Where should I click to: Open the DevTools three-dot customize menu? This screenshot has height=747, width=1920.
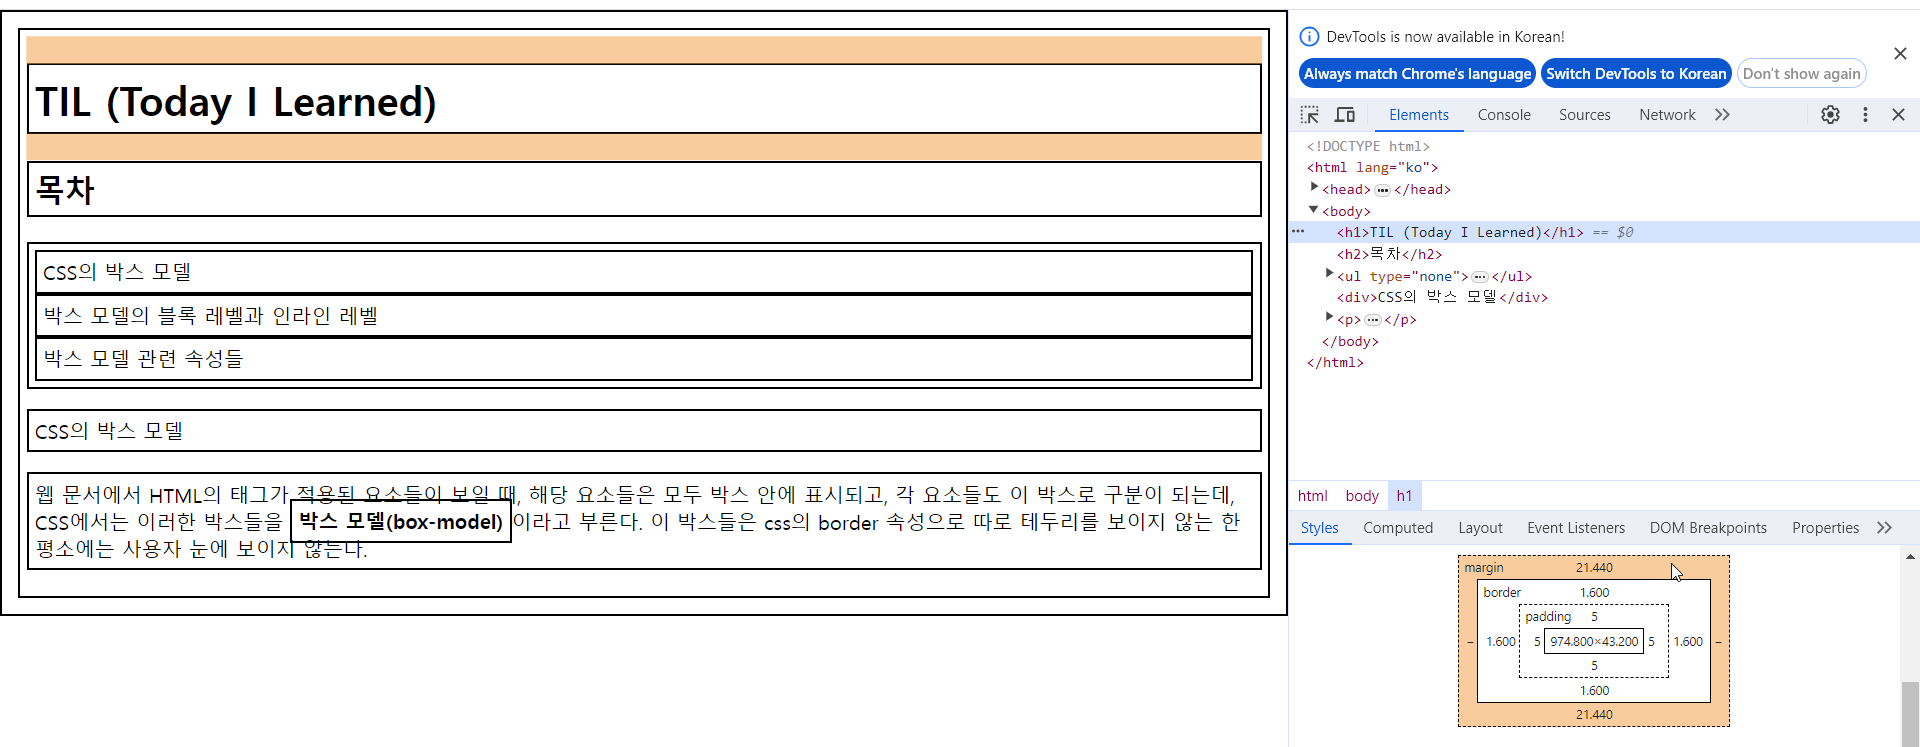tap(1865, 115)
